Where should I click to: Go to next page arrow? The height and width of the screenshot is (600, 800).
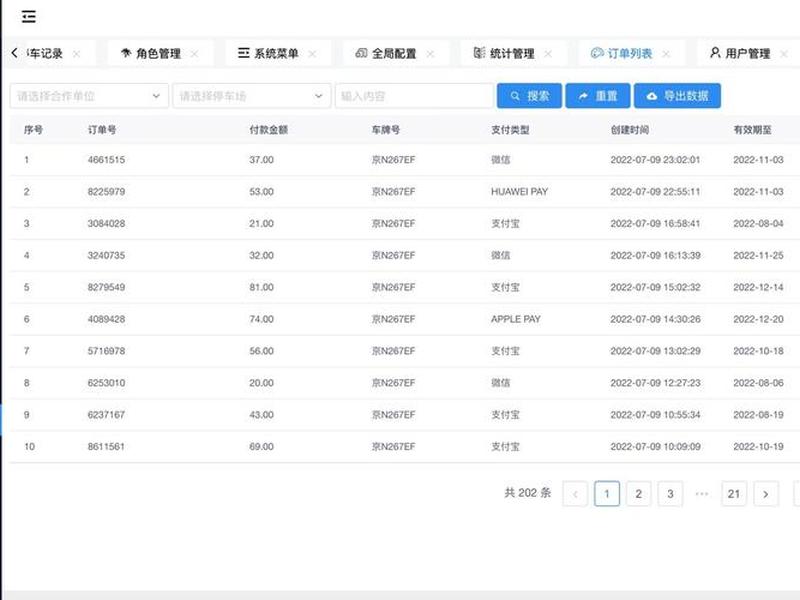(766, 494)
